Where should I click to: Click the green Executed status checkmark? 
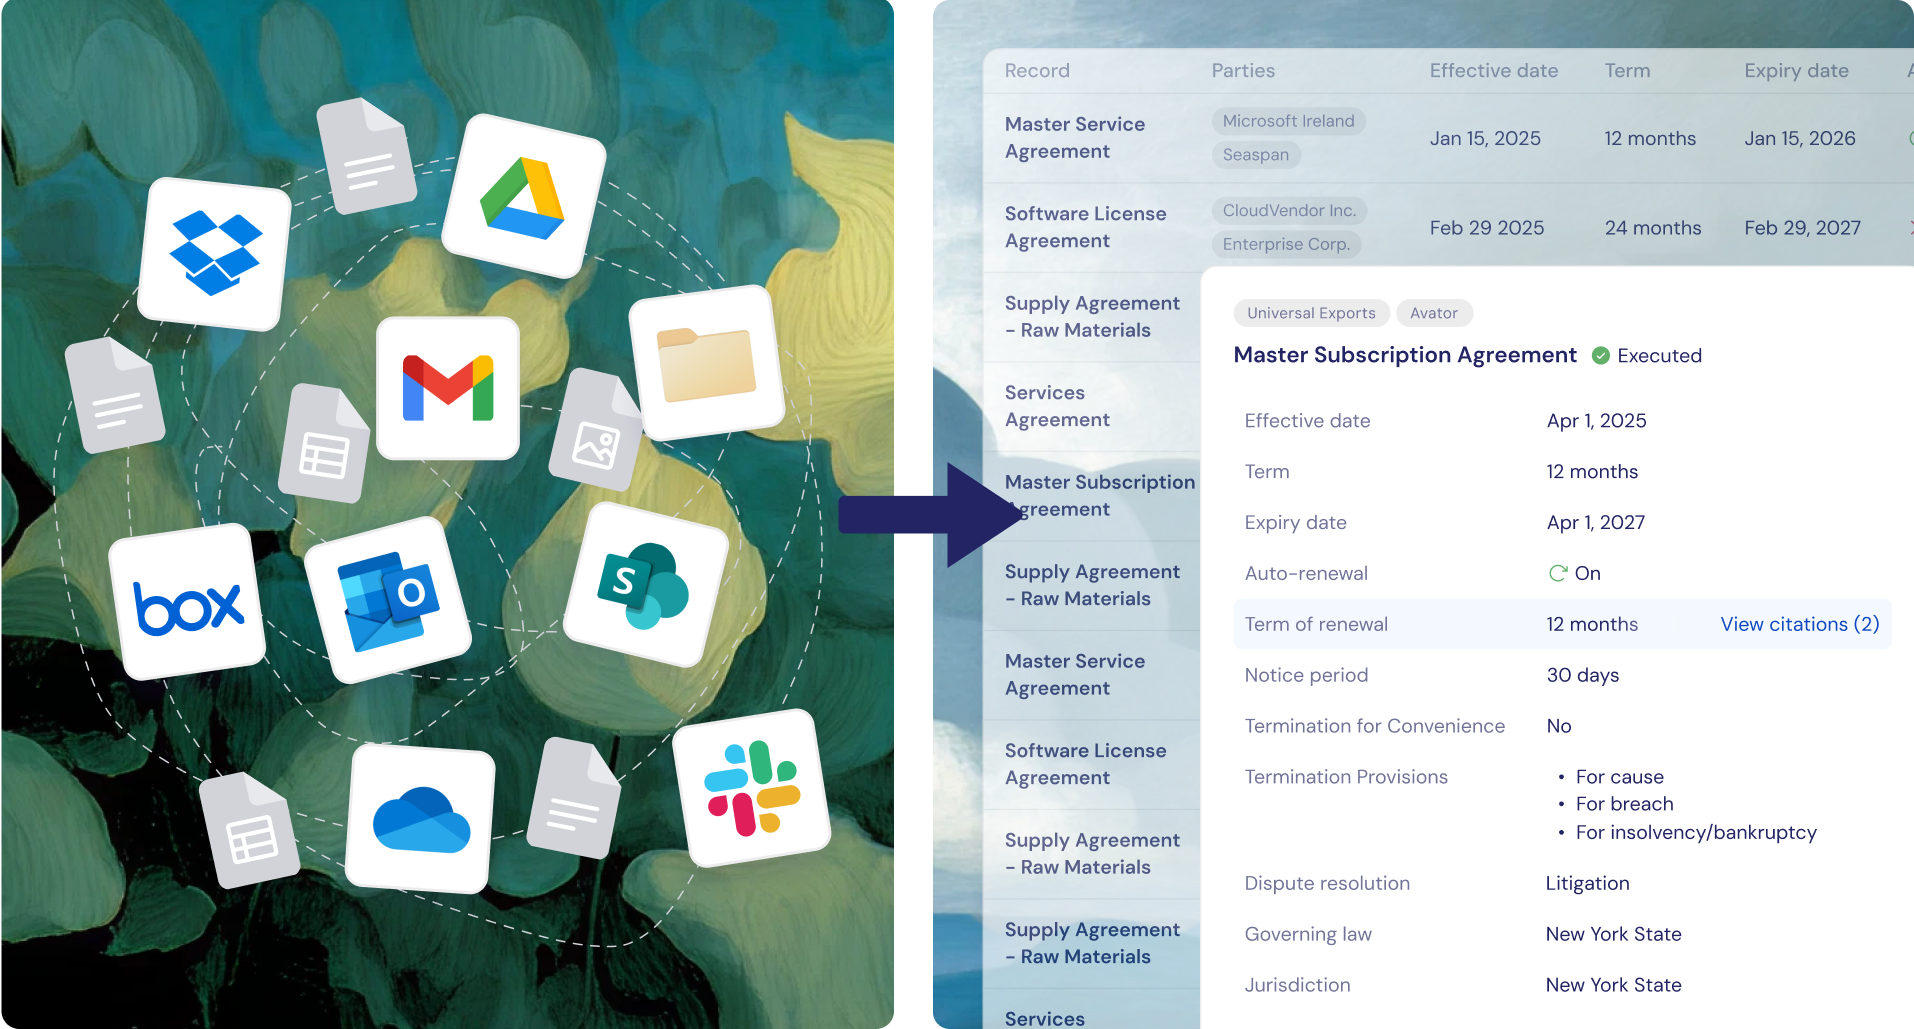(1600, 356)
